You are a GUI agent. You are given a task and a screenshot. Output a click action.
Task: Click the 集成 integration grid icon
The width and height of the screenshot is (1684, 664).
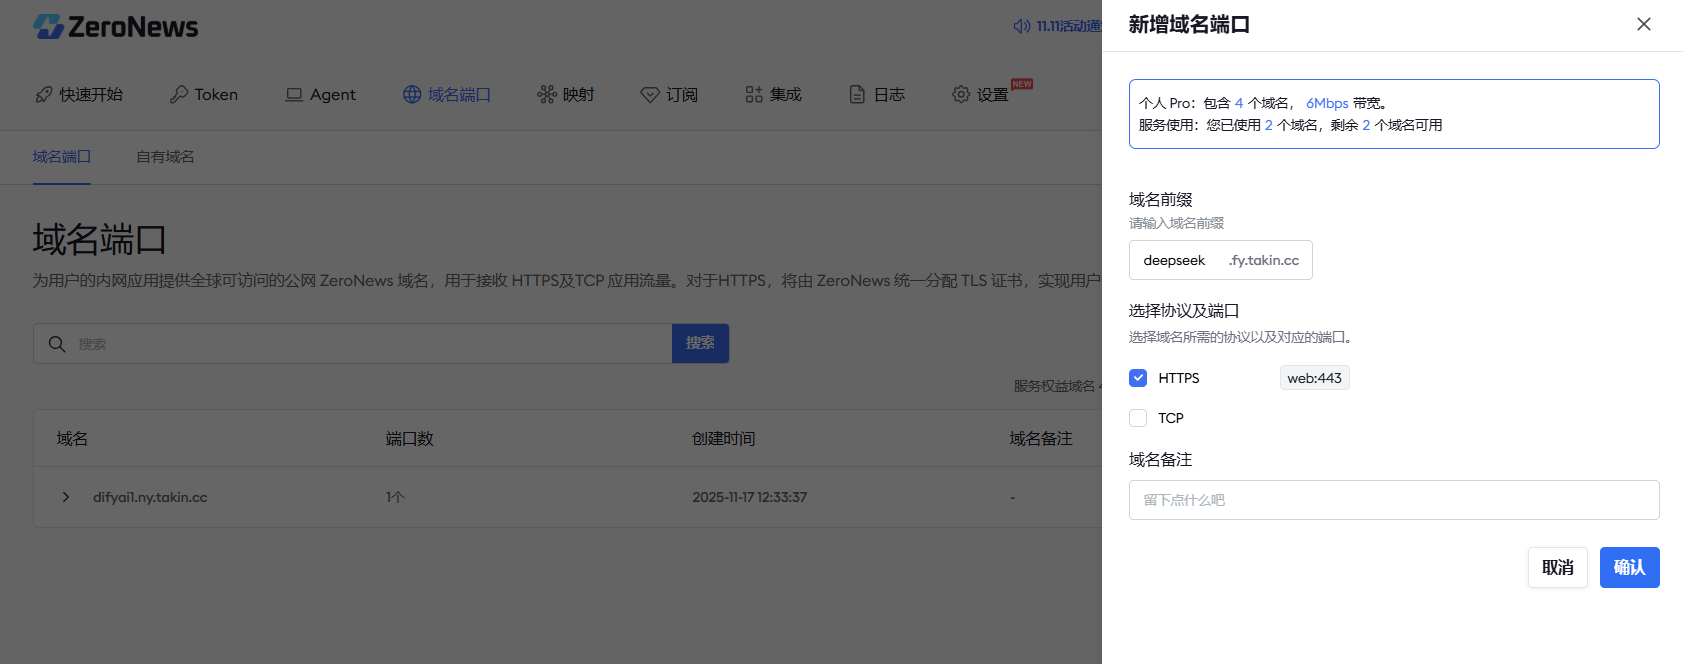tap(754, 94)
